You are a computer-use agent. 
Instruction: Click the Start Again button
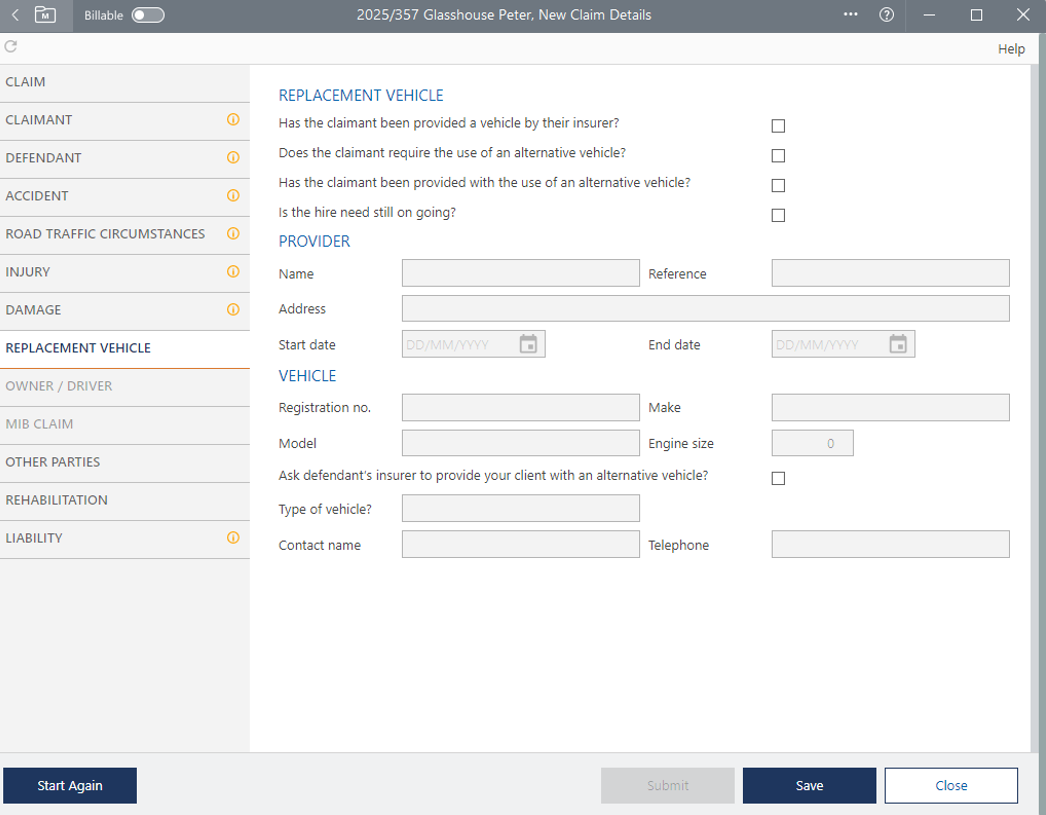pos(70,786)
